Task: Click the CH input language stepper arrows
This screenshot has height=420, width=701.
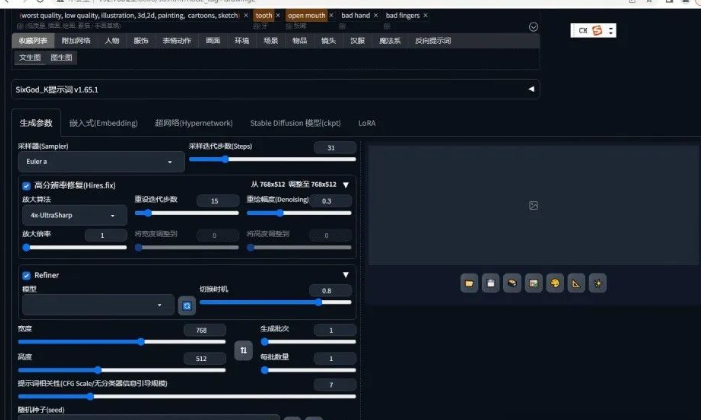Action: point(611,30)
